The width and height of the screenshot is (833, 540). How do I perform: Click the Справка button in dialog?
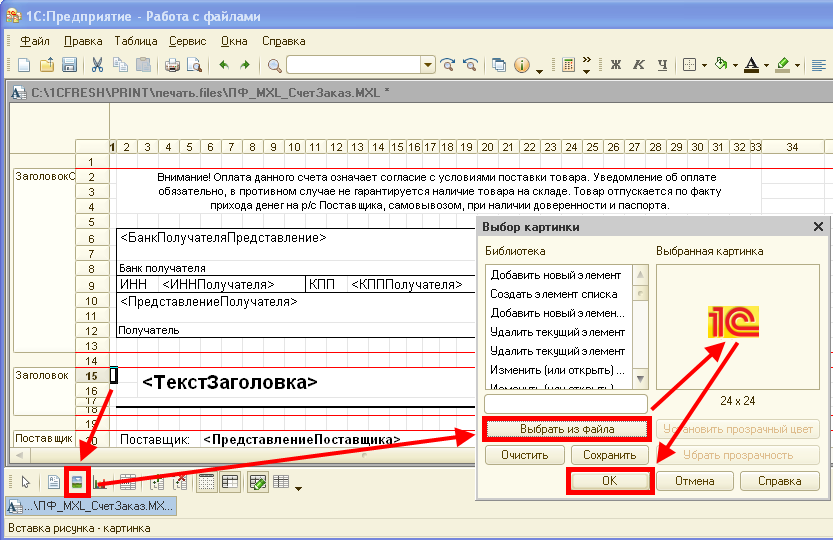[779, 481]
